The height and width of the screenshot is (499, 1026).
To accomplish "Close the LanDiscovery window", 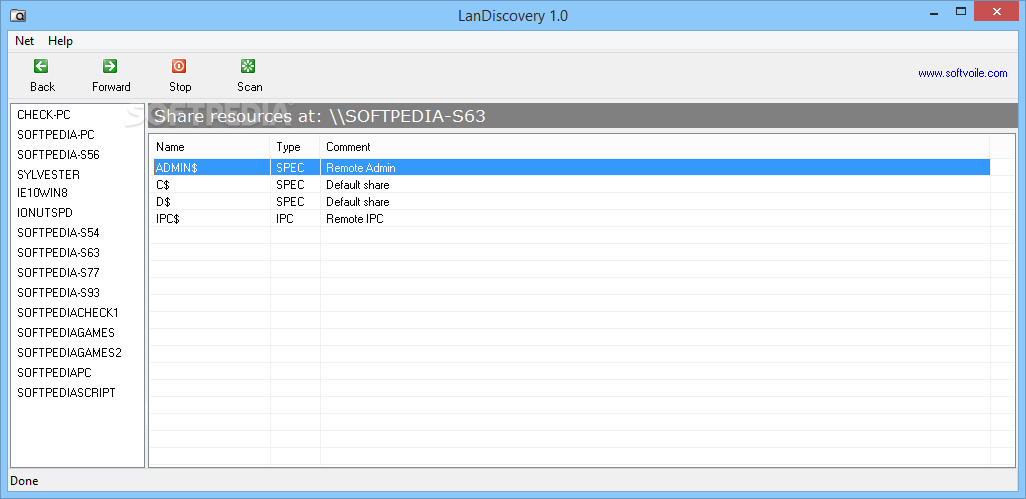I will tap(997, 11).
